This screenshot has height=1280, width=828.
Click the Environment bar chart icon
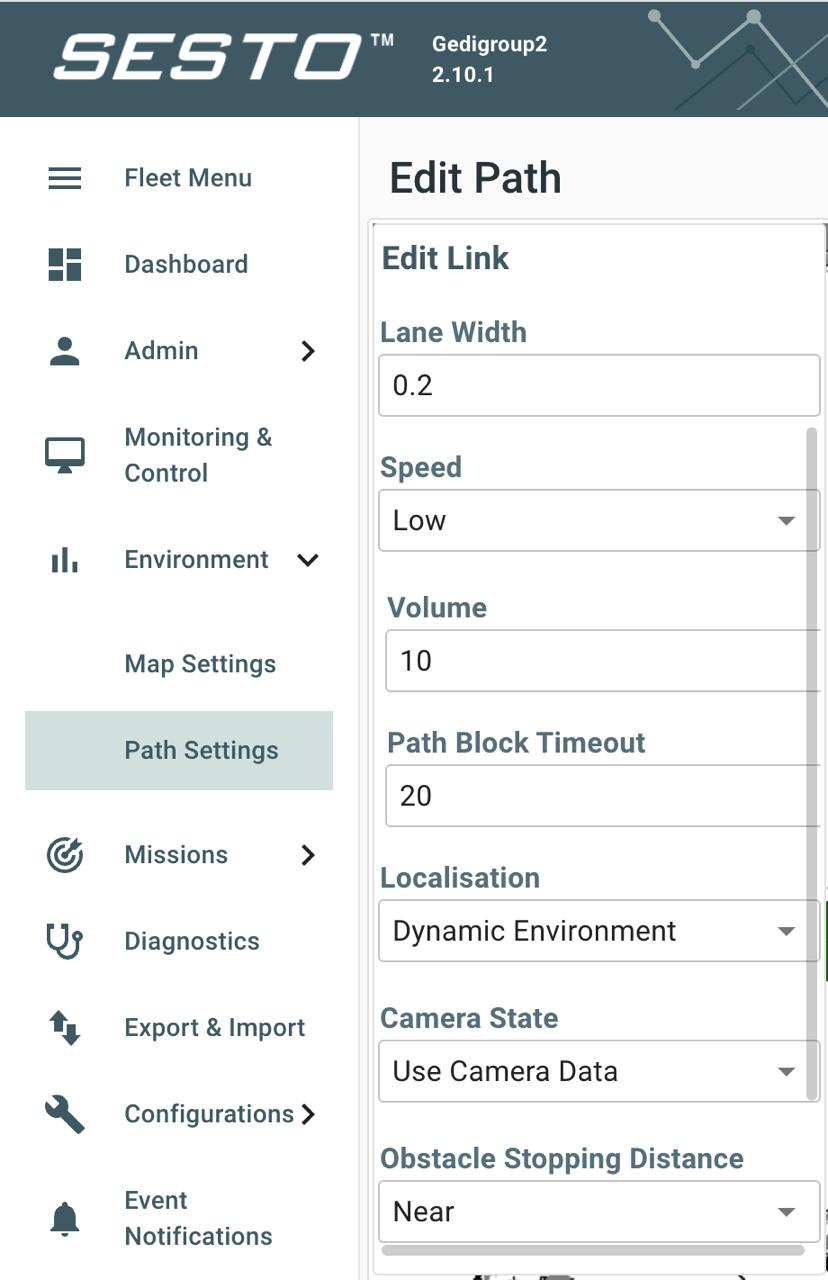[x=65, y=560]
